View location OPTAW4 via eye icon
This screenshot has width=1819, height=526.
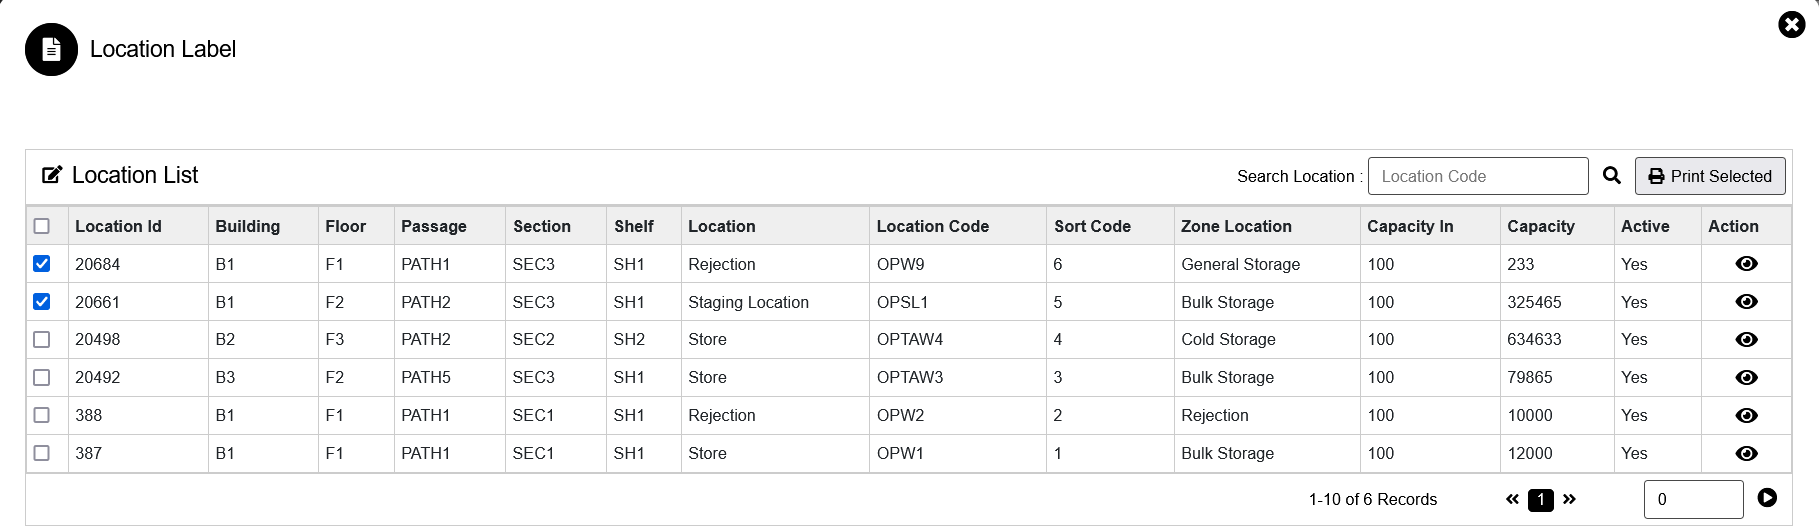click(1746, 340)
